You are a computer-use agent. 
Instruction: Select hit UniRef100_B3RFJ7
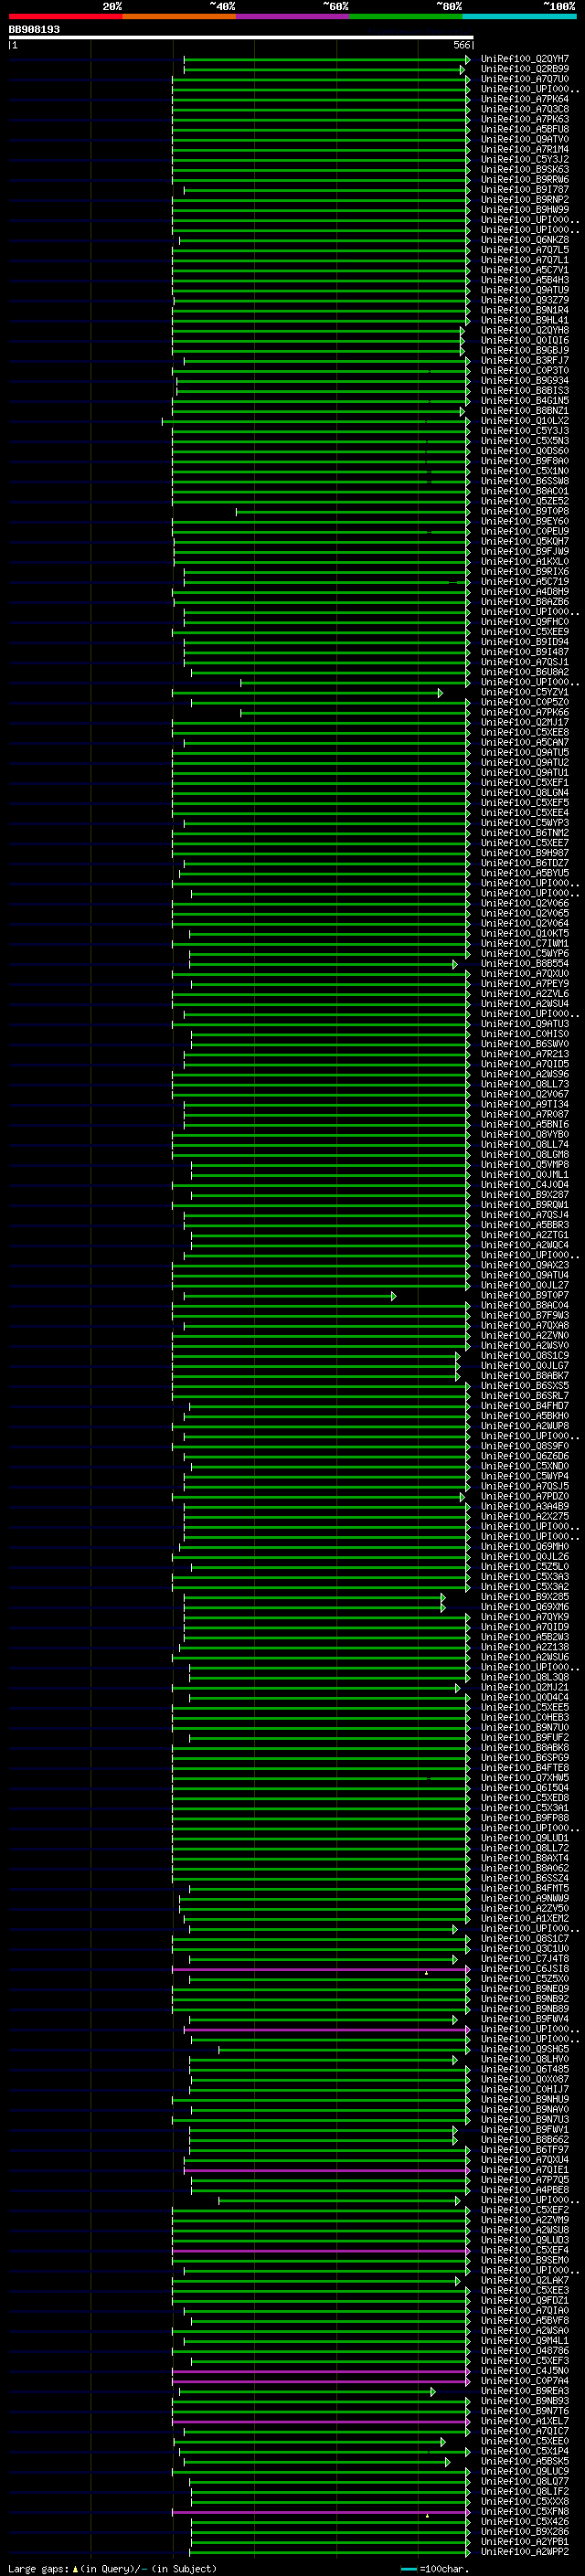(525, 361)
